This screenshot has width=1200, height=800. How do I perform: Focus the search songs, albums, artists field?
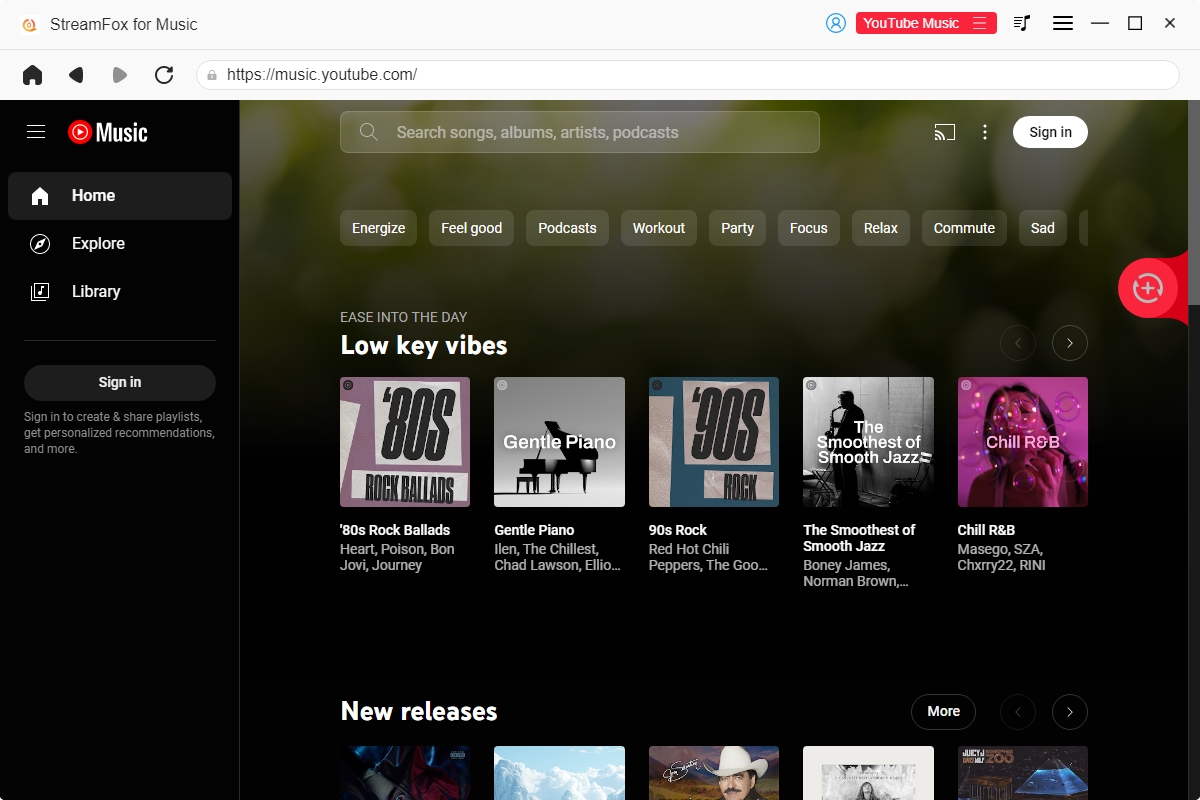click(580, 132)
